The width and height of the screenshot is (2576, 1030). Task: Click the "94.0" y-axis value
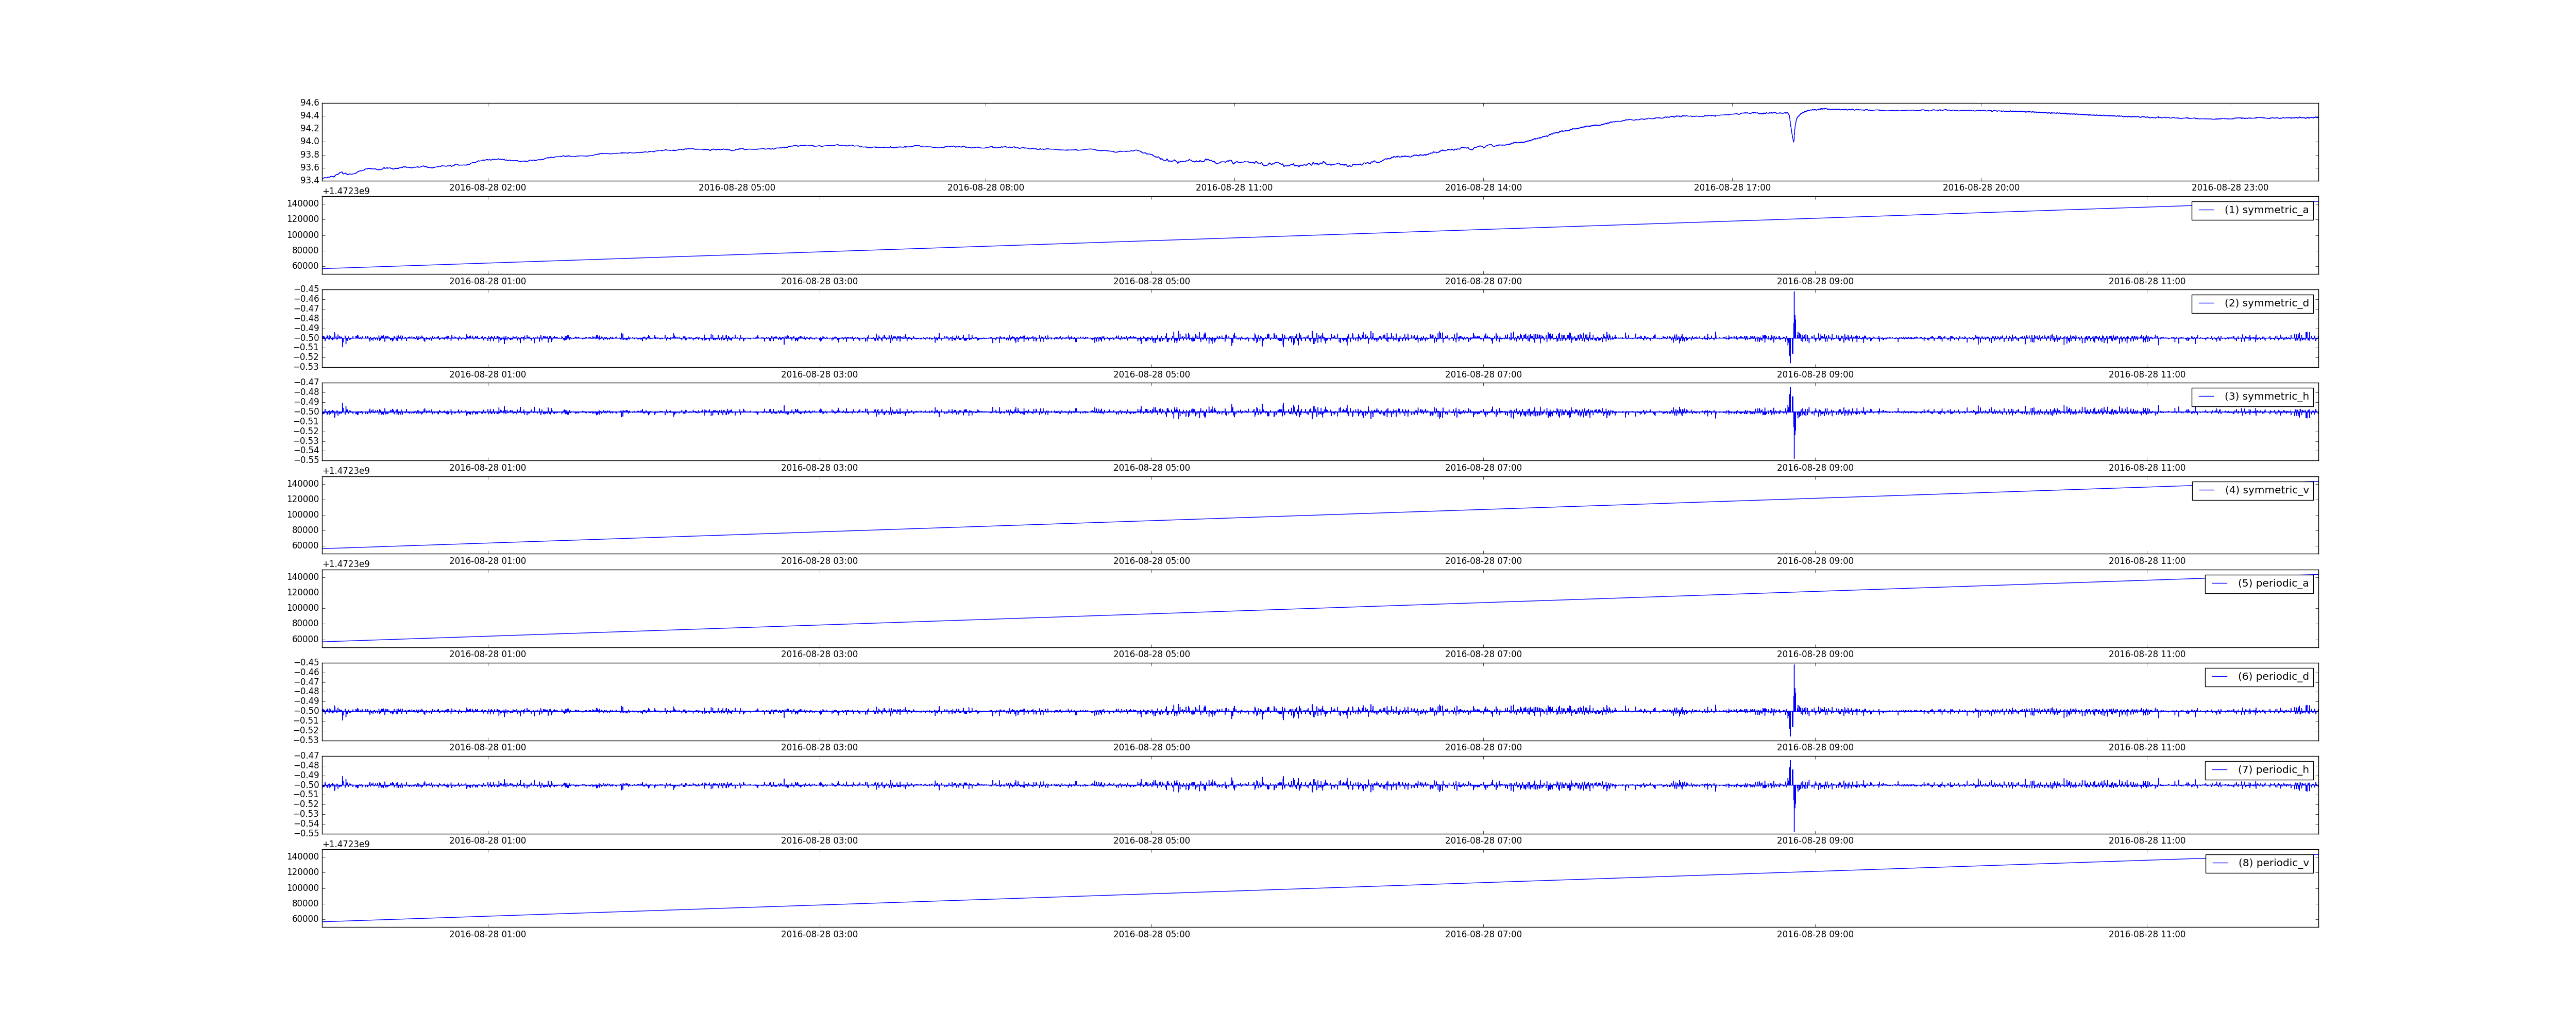[x=309, y=142]
